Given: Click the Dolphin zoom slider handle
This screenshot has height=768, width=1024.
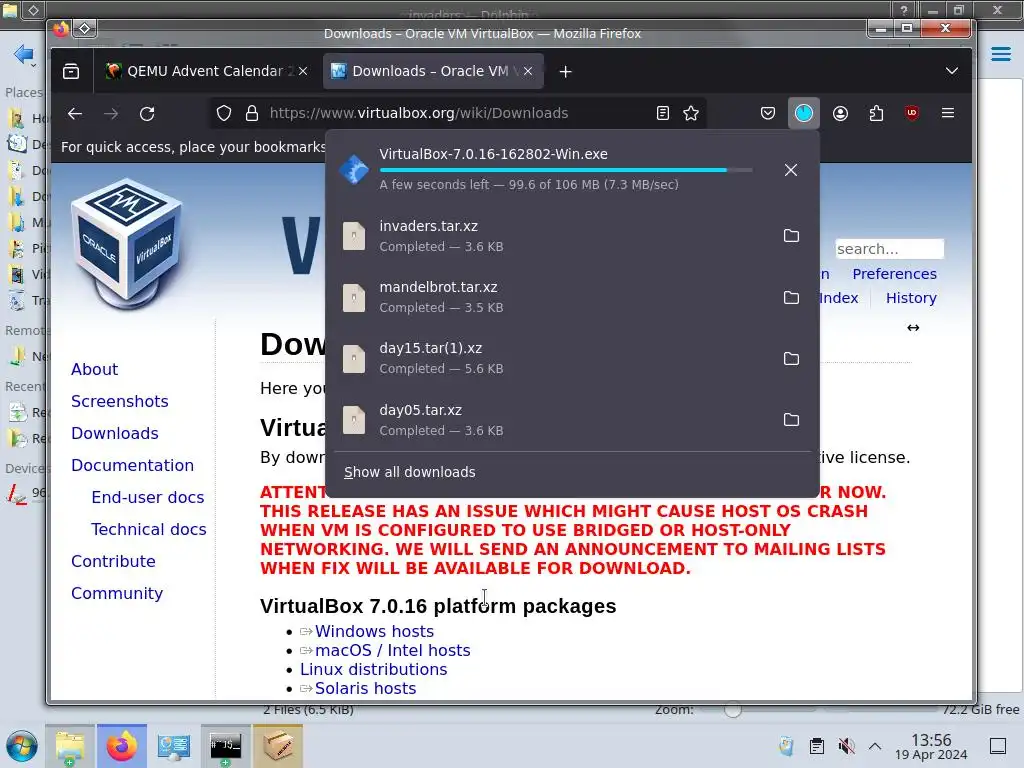Looking at the screenshot, I should [x=733, y=710].
